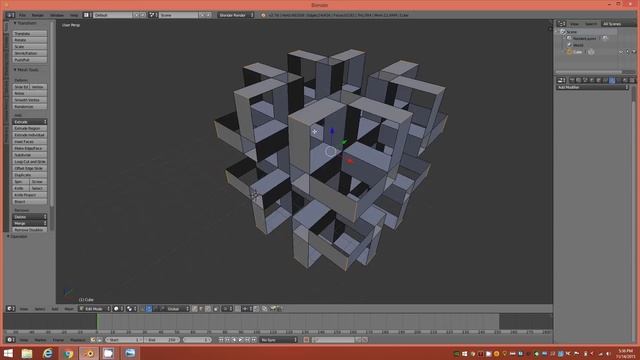Open the Render menu

[38, 15]
